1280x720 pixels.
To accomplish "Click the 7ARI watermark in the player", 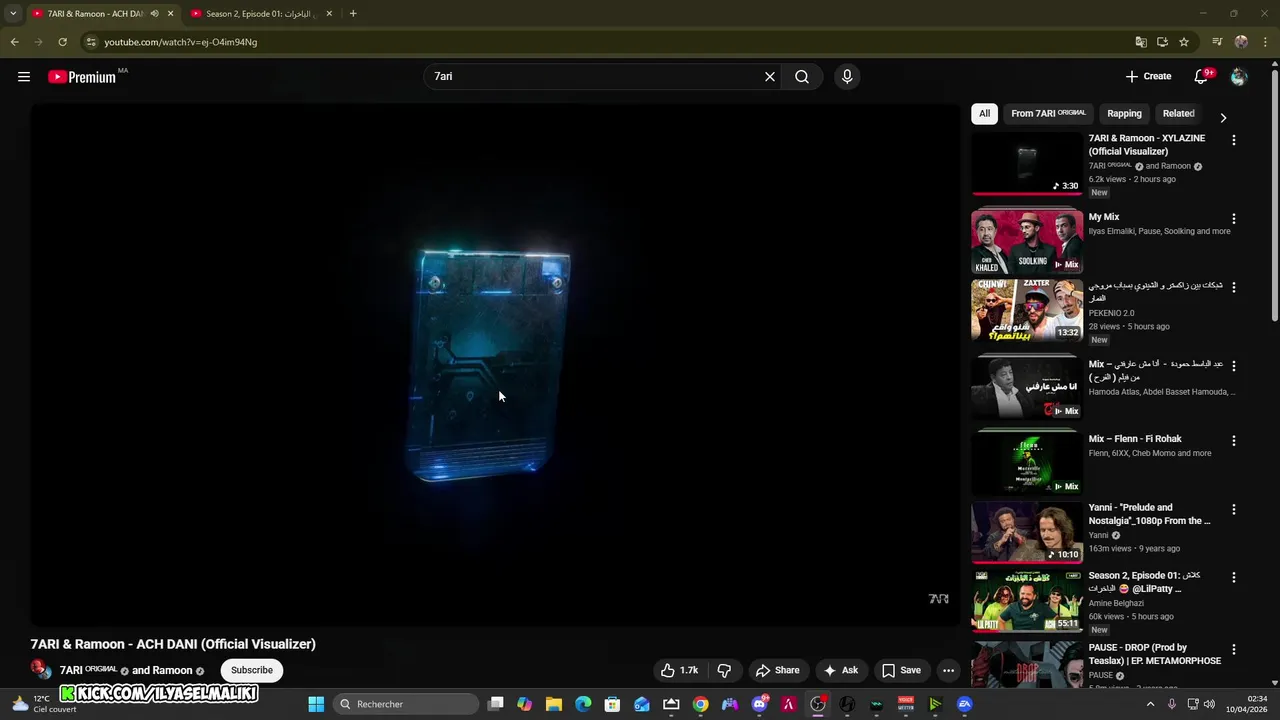I will pyautogui.click(x=938, y=599).
